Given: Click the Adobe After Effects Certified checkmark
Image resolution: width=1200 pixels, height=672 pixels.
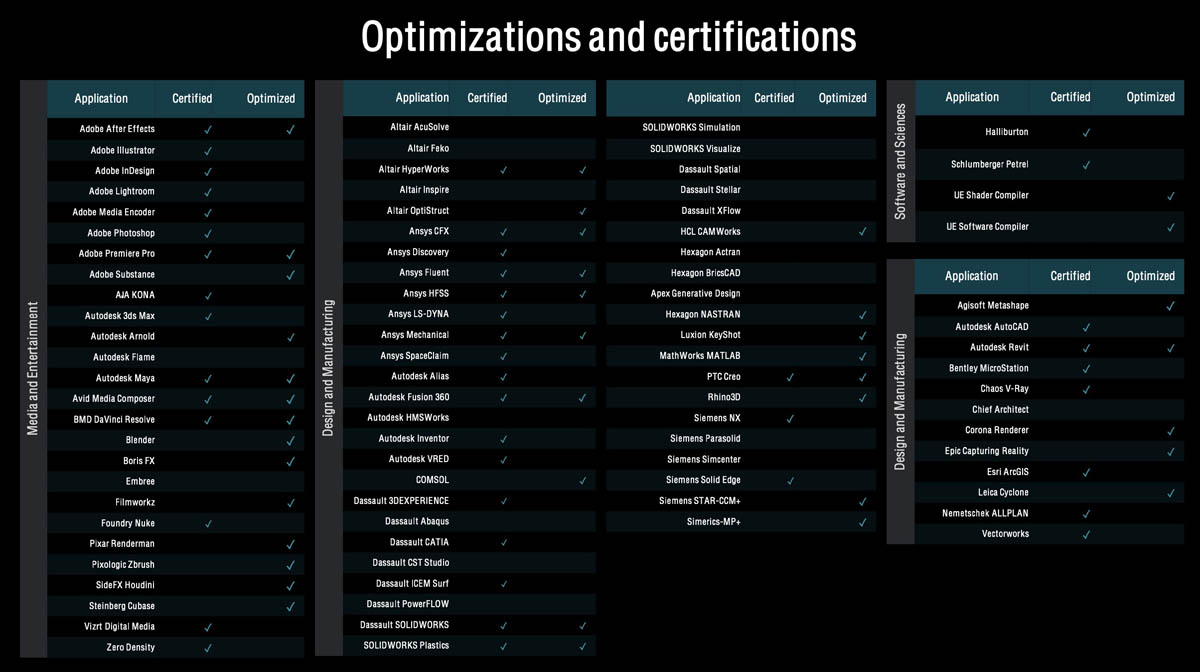Looking at the screenshot, I should point(208,130).
